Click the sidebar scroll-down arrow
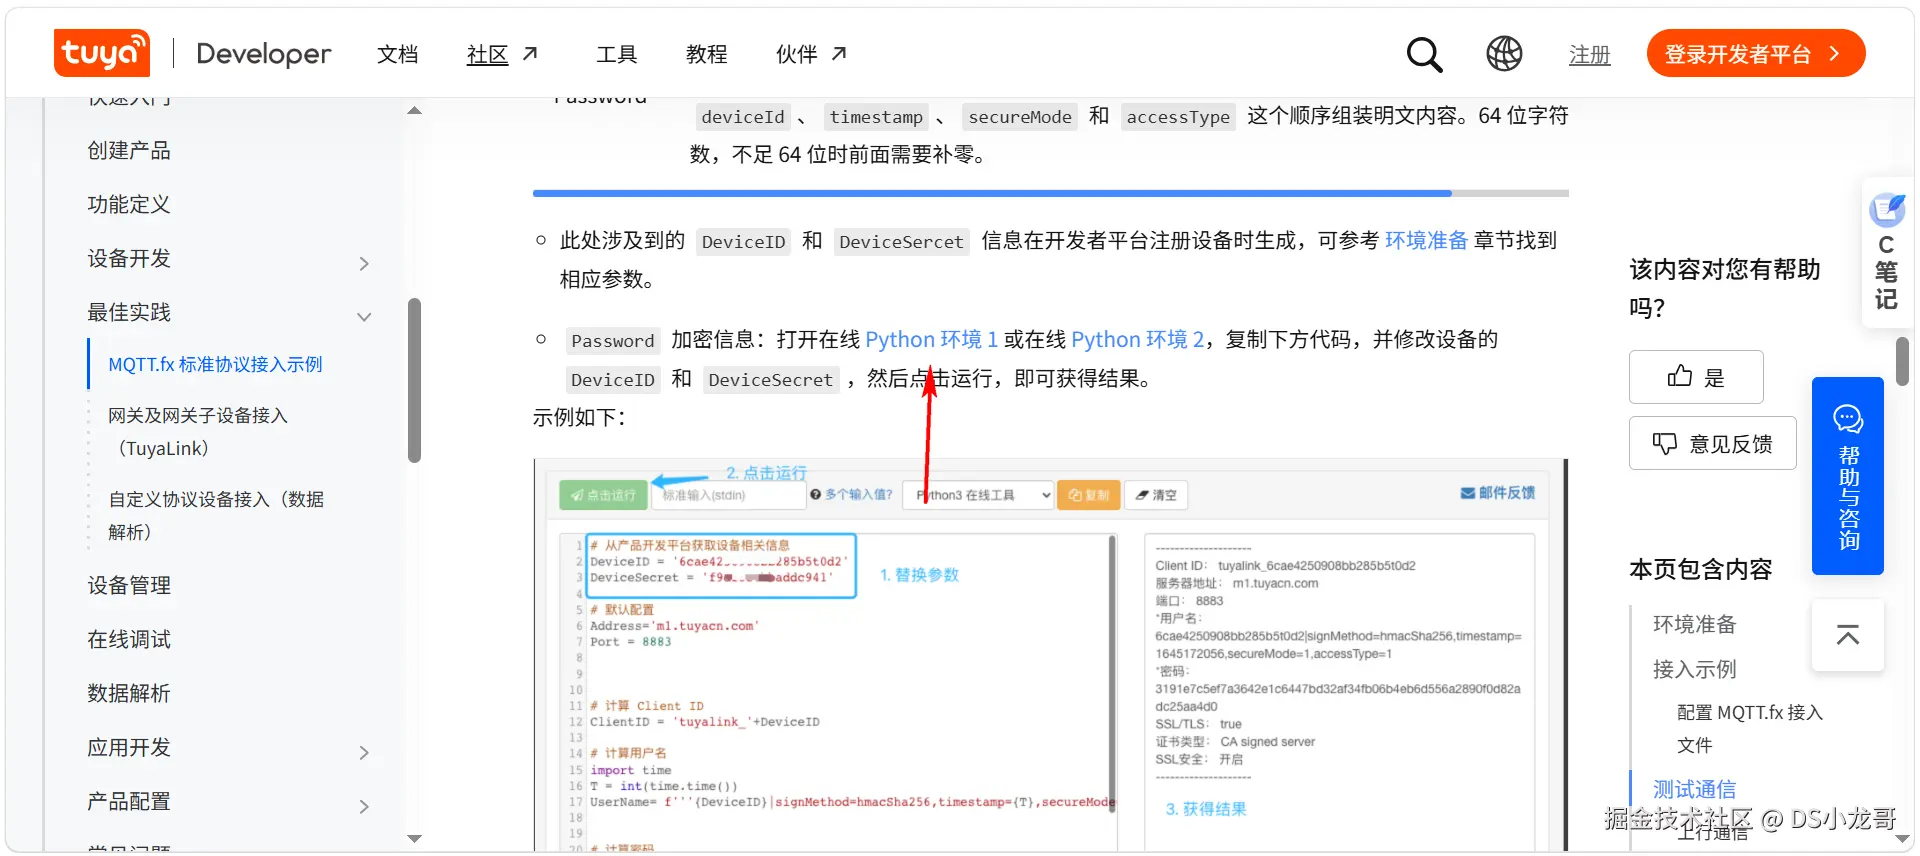 click(414, 838)
